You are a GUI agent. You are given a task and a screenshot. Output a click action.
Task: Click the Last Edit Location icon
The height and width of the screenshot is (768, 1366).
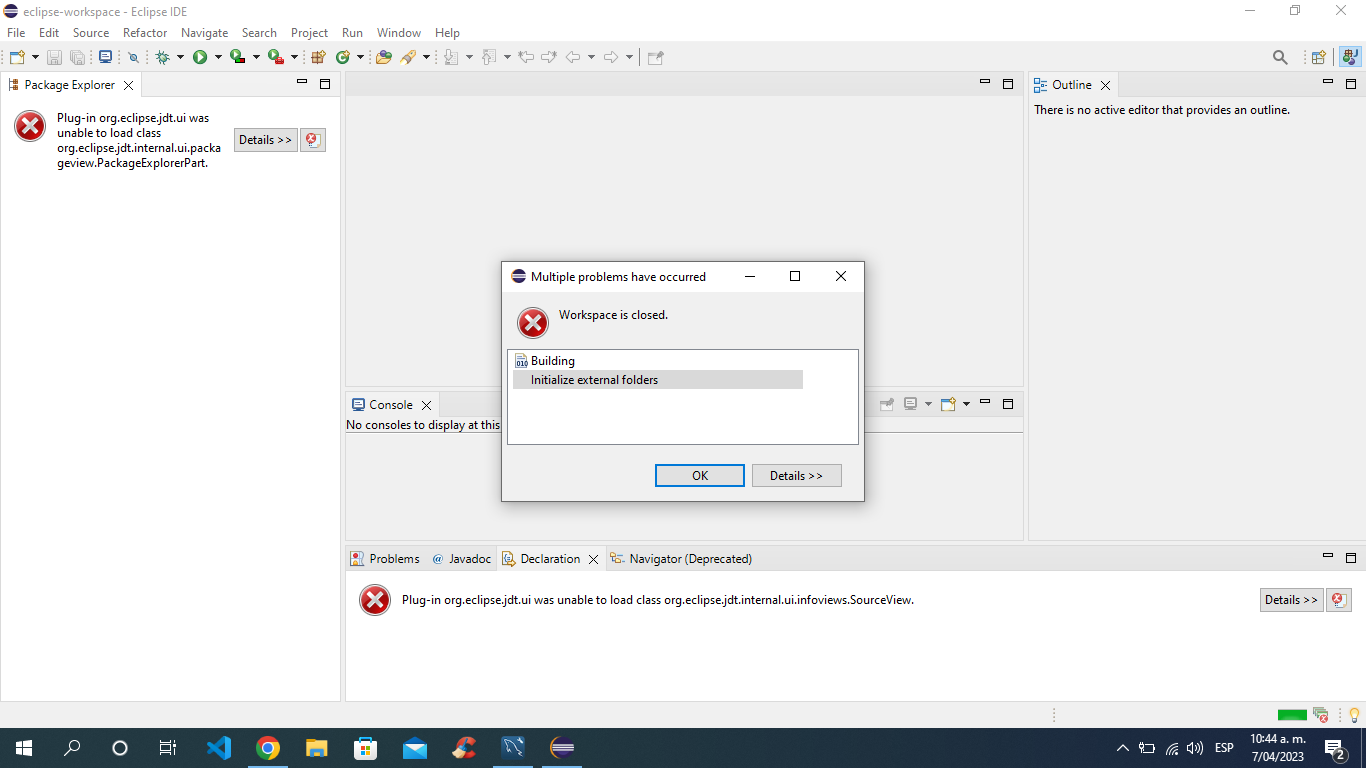(526, 57)
